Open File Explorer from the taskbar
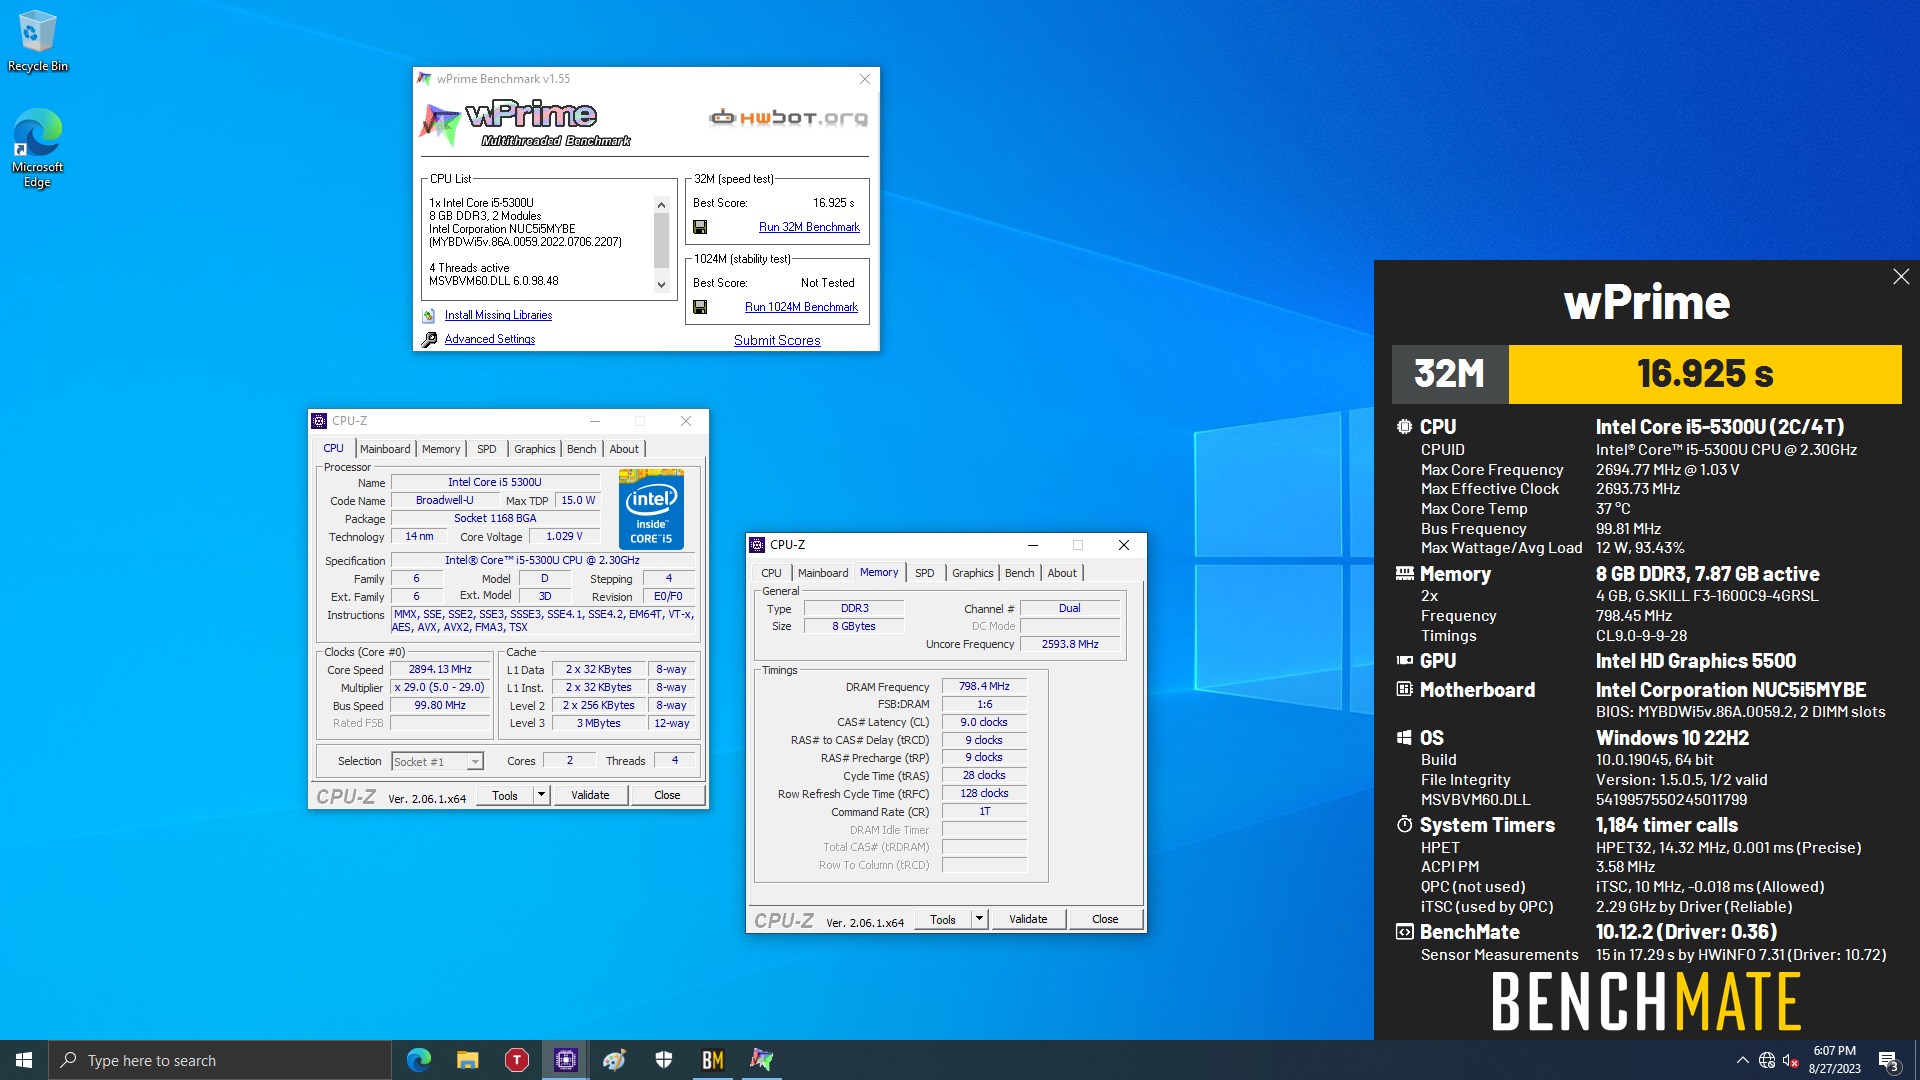Screen dimensions: 1920x1080 coord(468,1060)
